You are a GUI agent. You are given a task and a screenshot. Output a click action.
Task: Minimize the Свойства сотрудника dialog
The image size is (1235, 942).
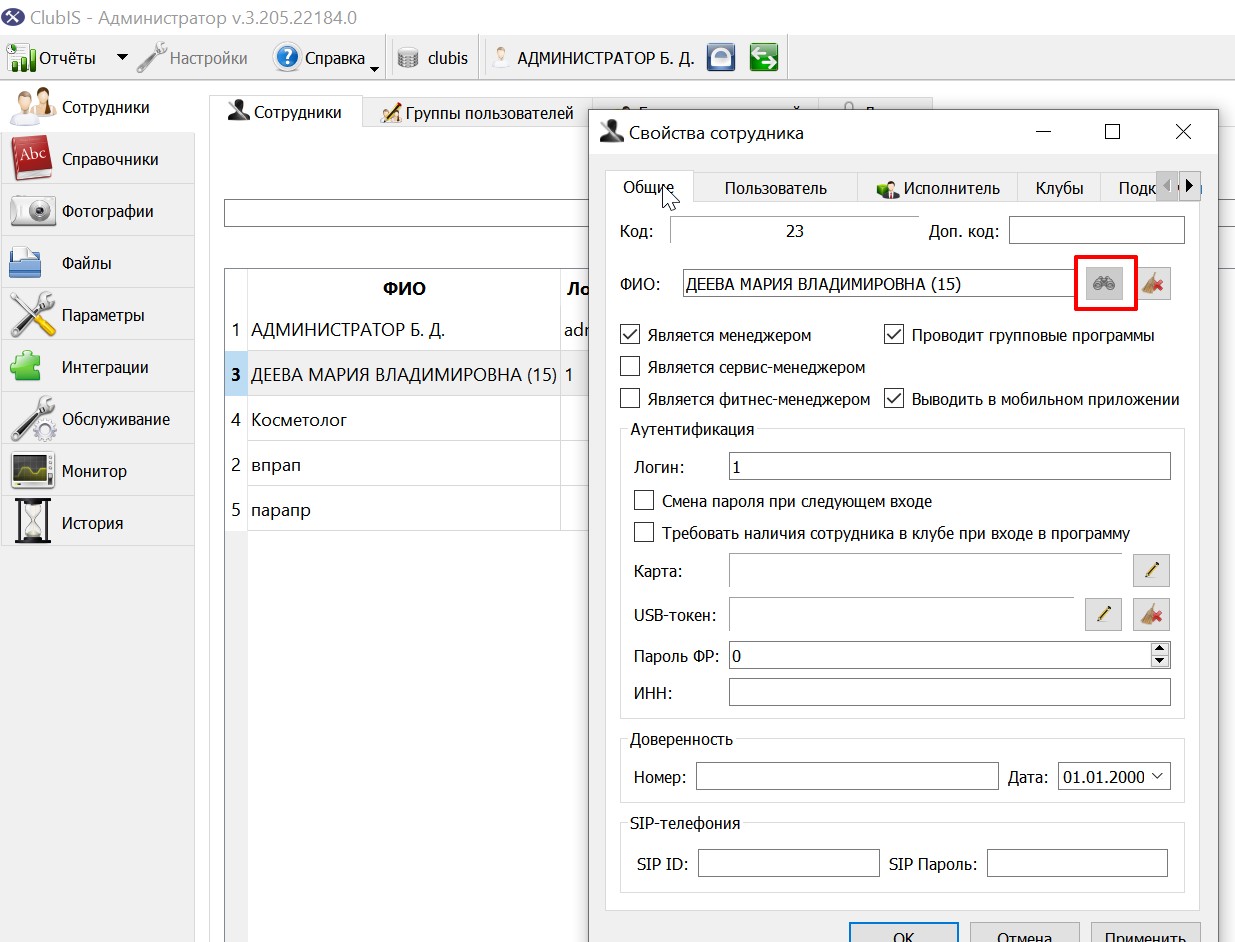click(x=1043, y=132)
